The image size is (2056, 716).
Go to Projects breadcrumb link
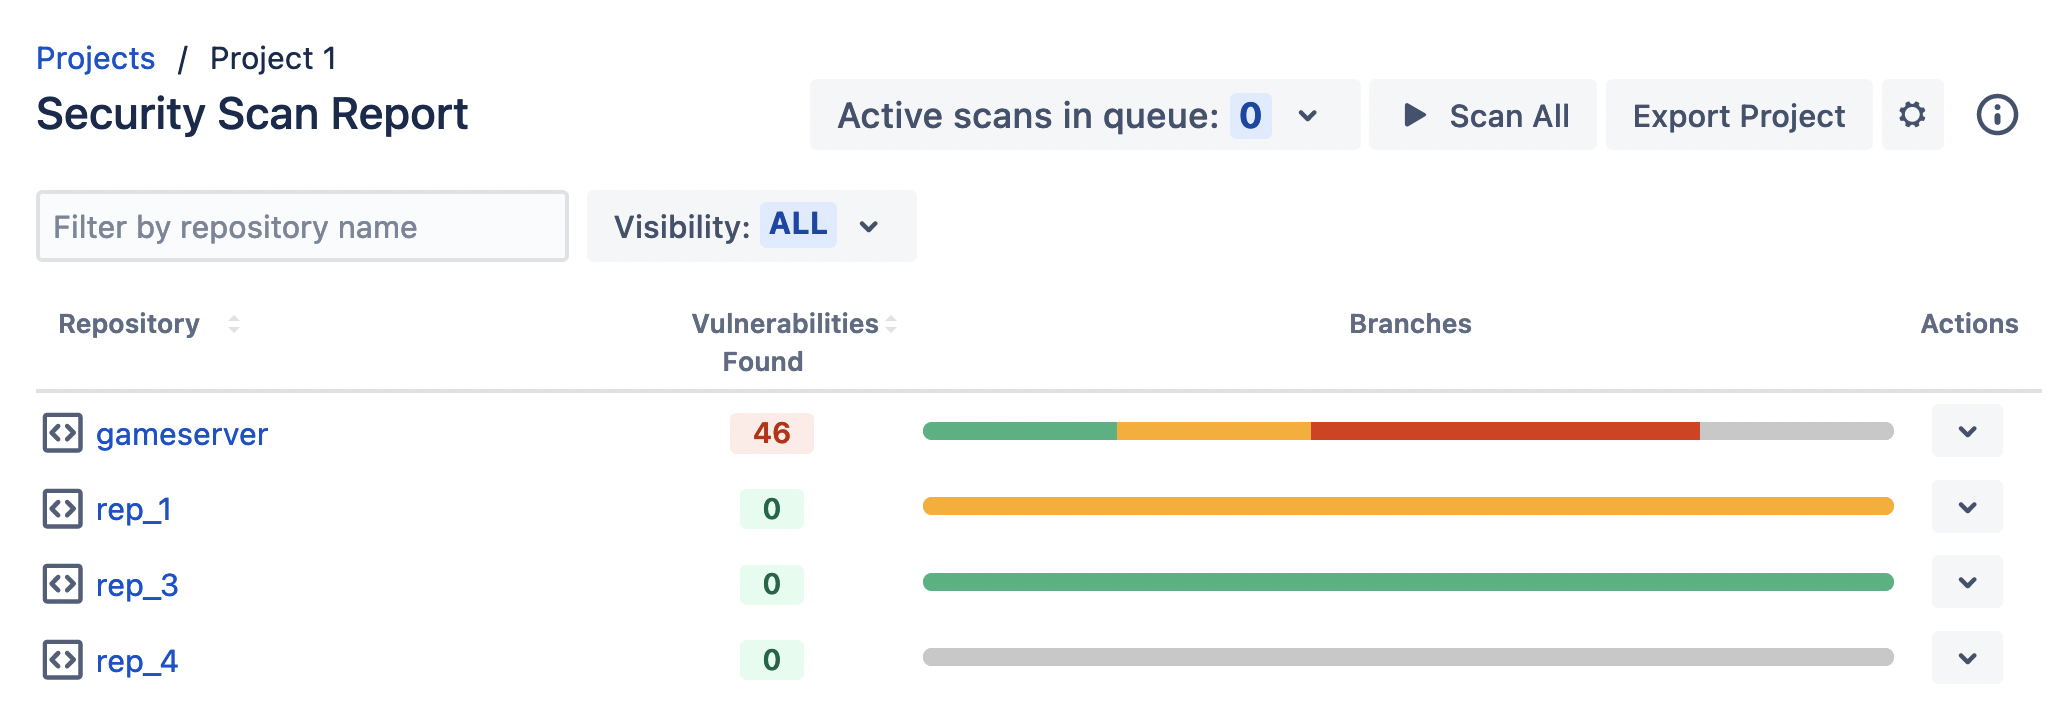click(x=96, y=58)
